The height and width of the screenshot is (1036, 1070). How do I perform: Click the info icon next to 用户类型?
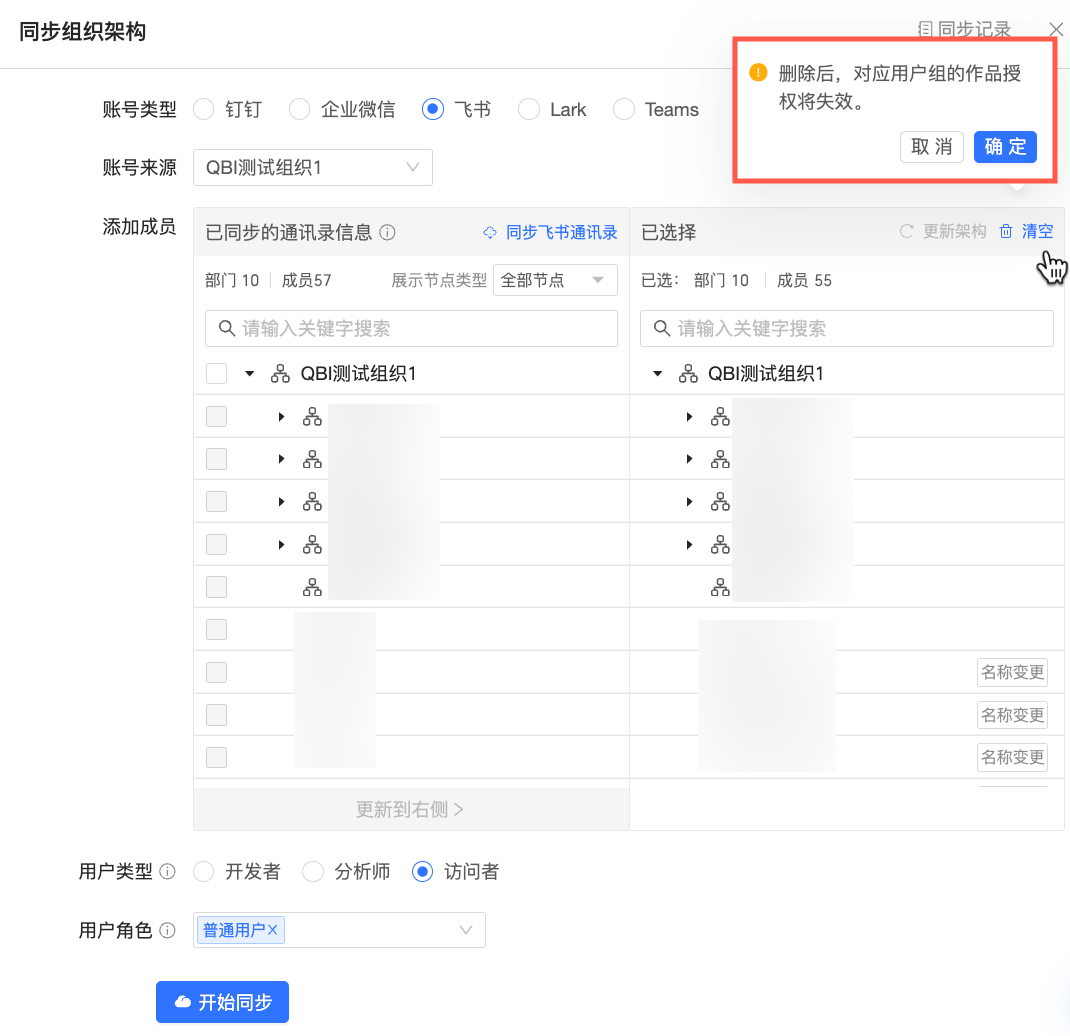point(167,872)
